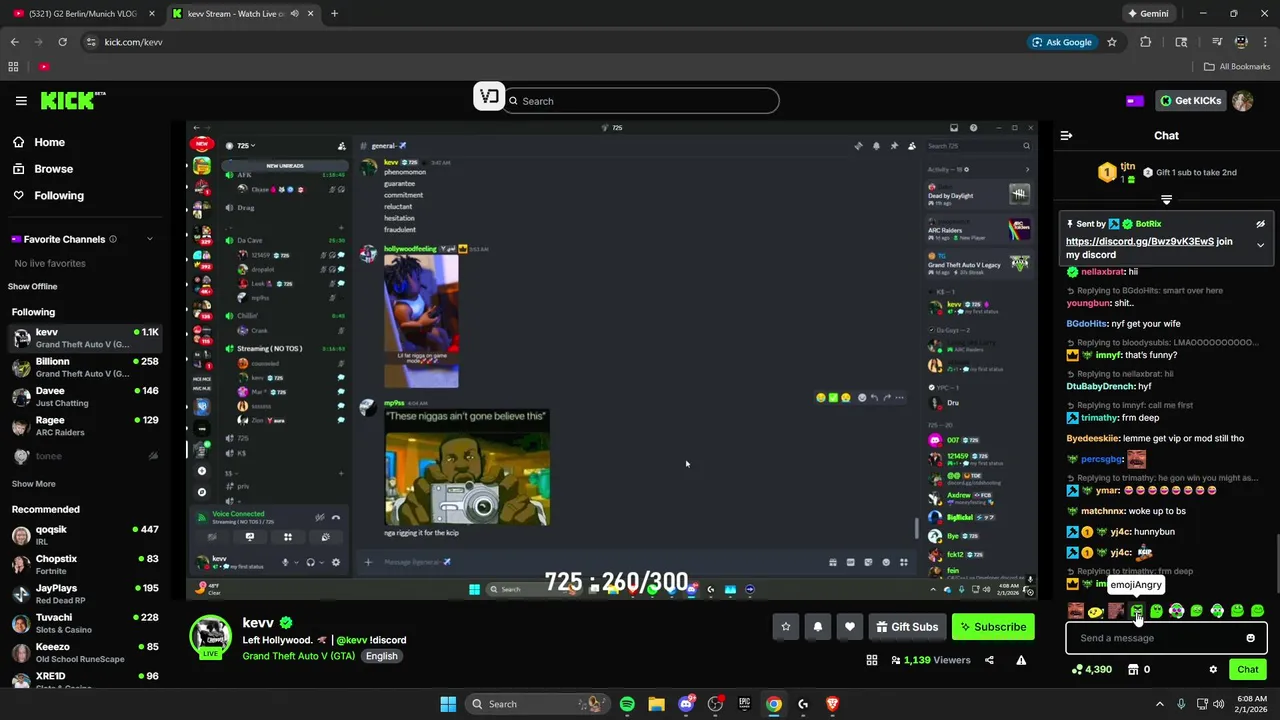The height and width of the screenshot is (720, 1280).
Task: Collapse the Favorite Channels section
Action: tap(150, 239)
